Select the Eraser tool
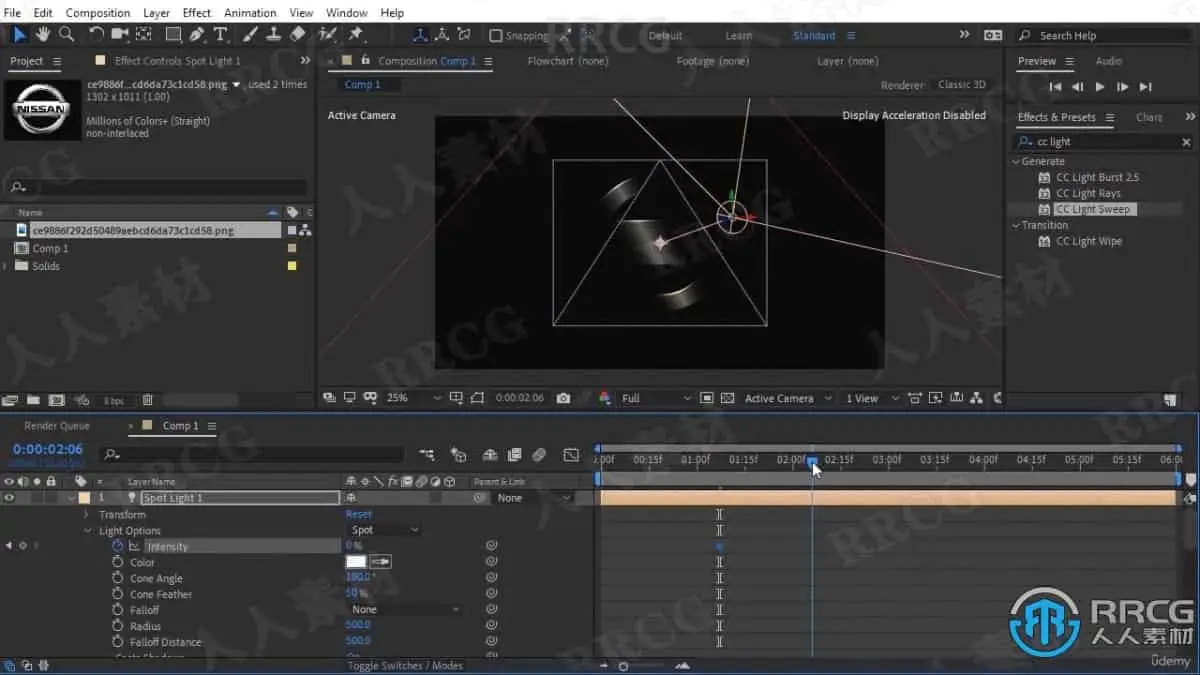This screenshot has width=1200, height=675. tap(297, 34)
